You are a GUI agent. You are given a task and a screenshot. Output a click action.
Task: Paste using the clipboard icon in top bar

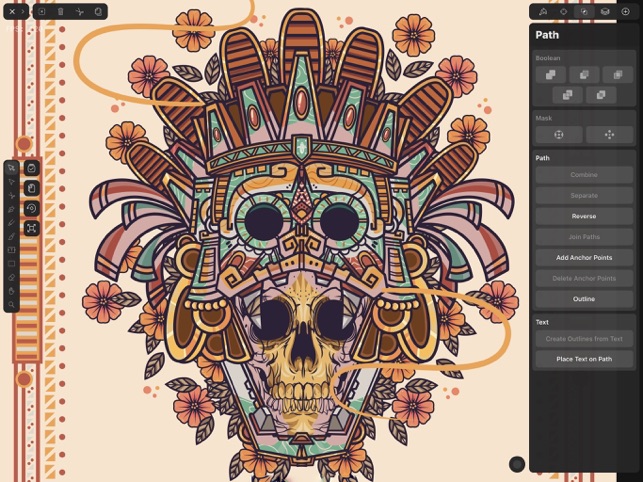click(x=98, y=11)
